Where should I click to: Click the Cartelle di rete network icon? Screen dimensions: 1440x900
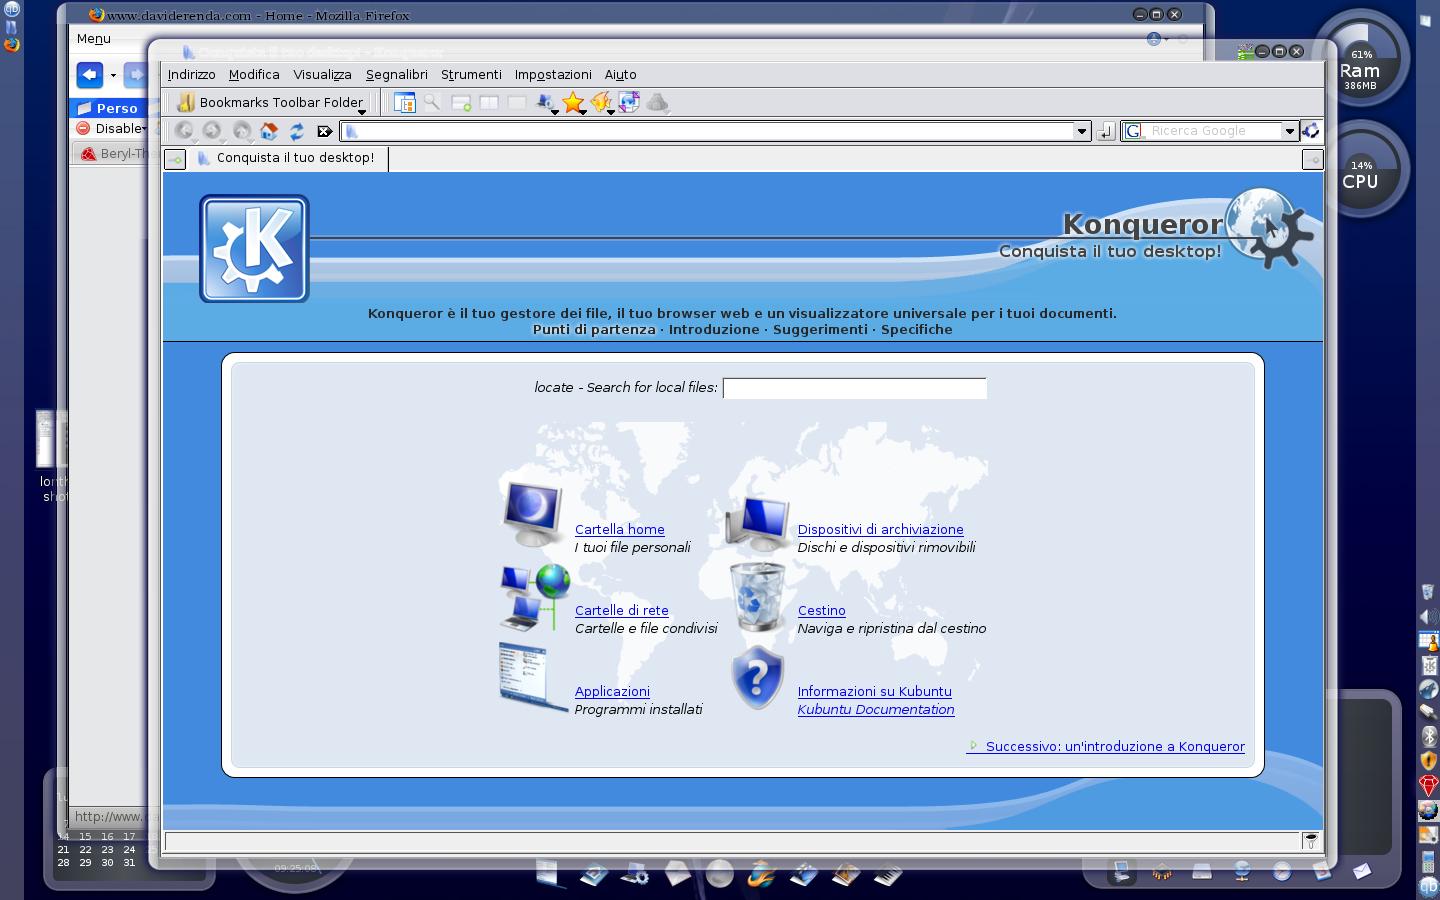click(x=535, y=596)
